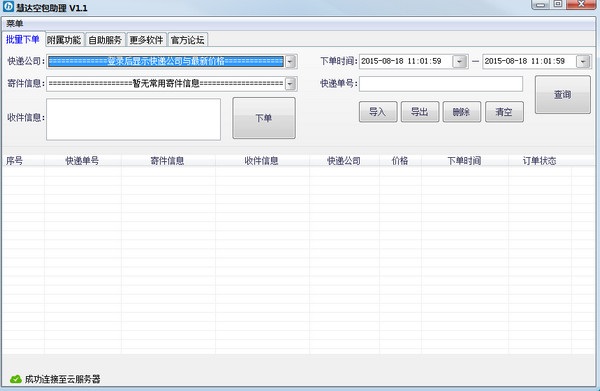Click the 删除 button
600x391 pixels.
click(x=461, y=112)
